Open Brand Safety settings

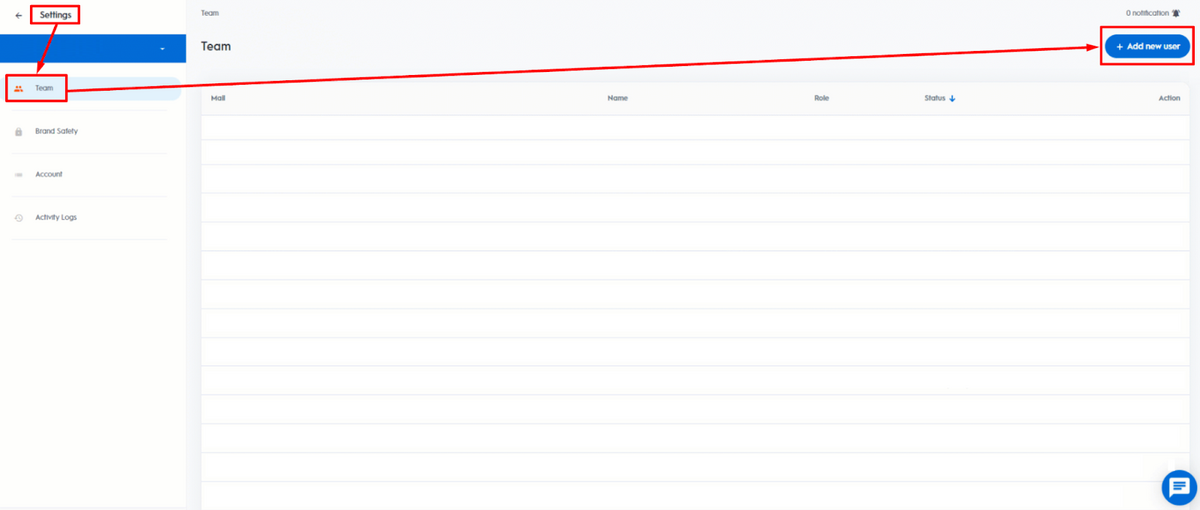tap(56, 131)
